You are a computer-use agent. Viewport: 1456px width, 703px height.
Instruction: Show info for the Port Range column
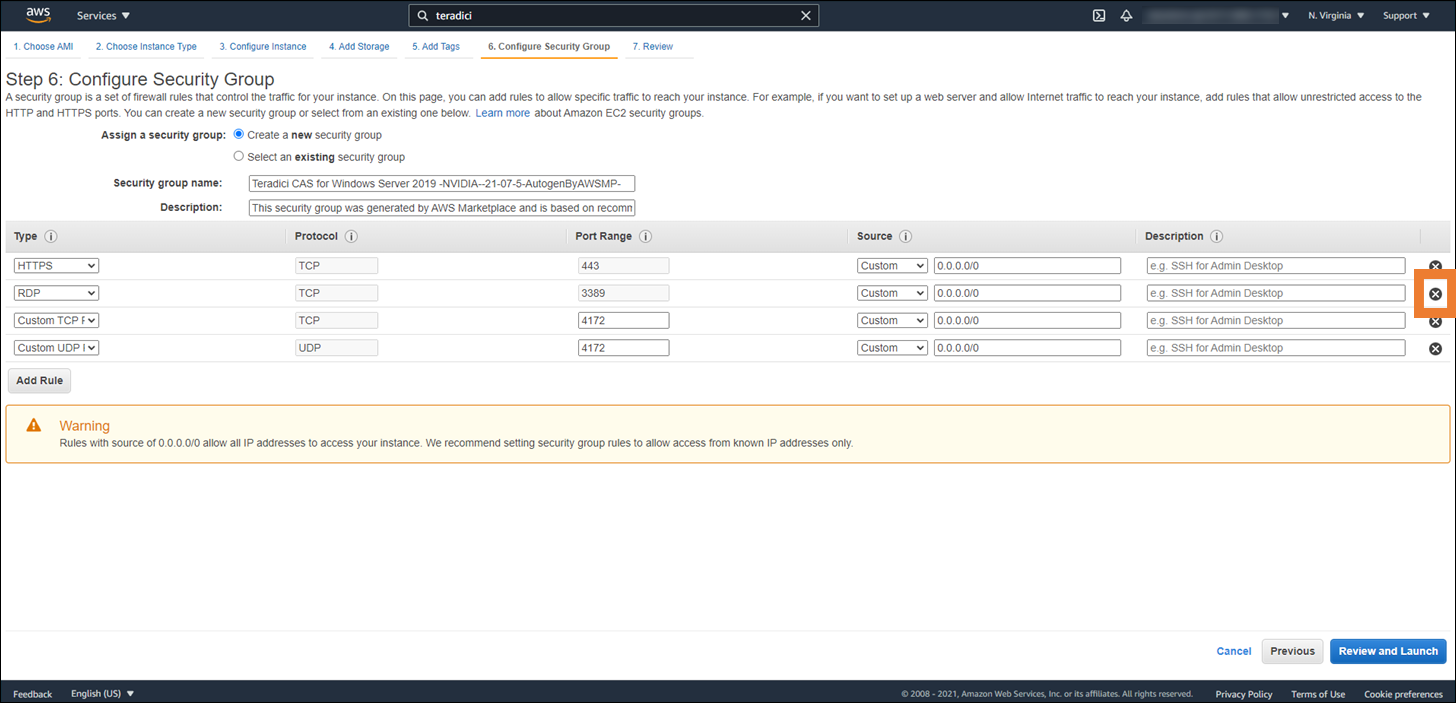pos(646,237)
